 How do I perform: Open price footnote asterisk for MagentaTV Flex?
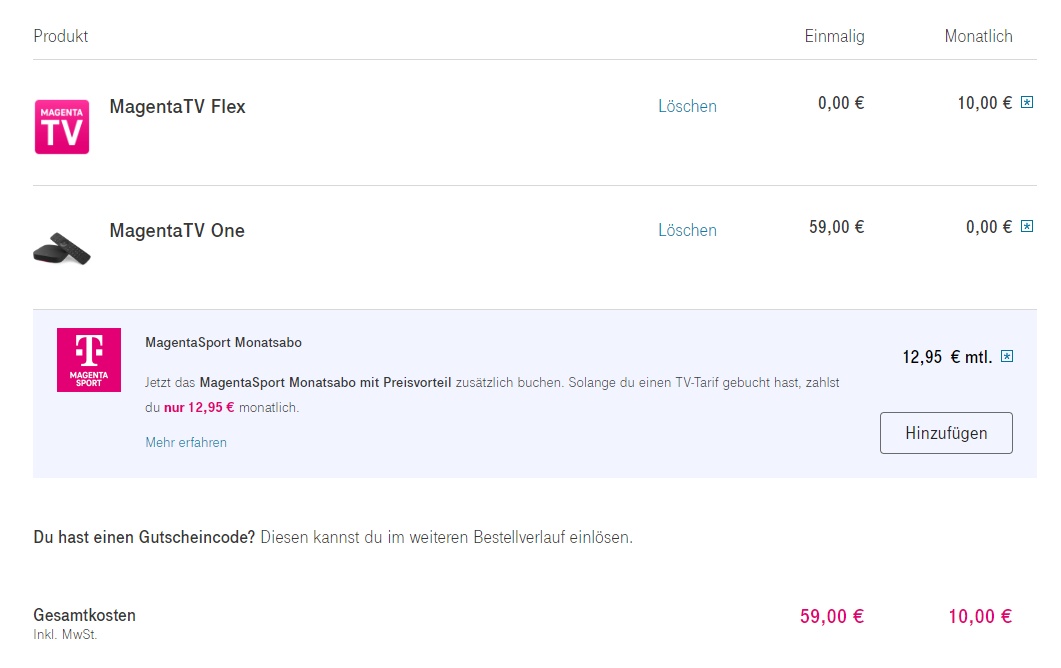pyautogui.click(x=1026, y=102)
